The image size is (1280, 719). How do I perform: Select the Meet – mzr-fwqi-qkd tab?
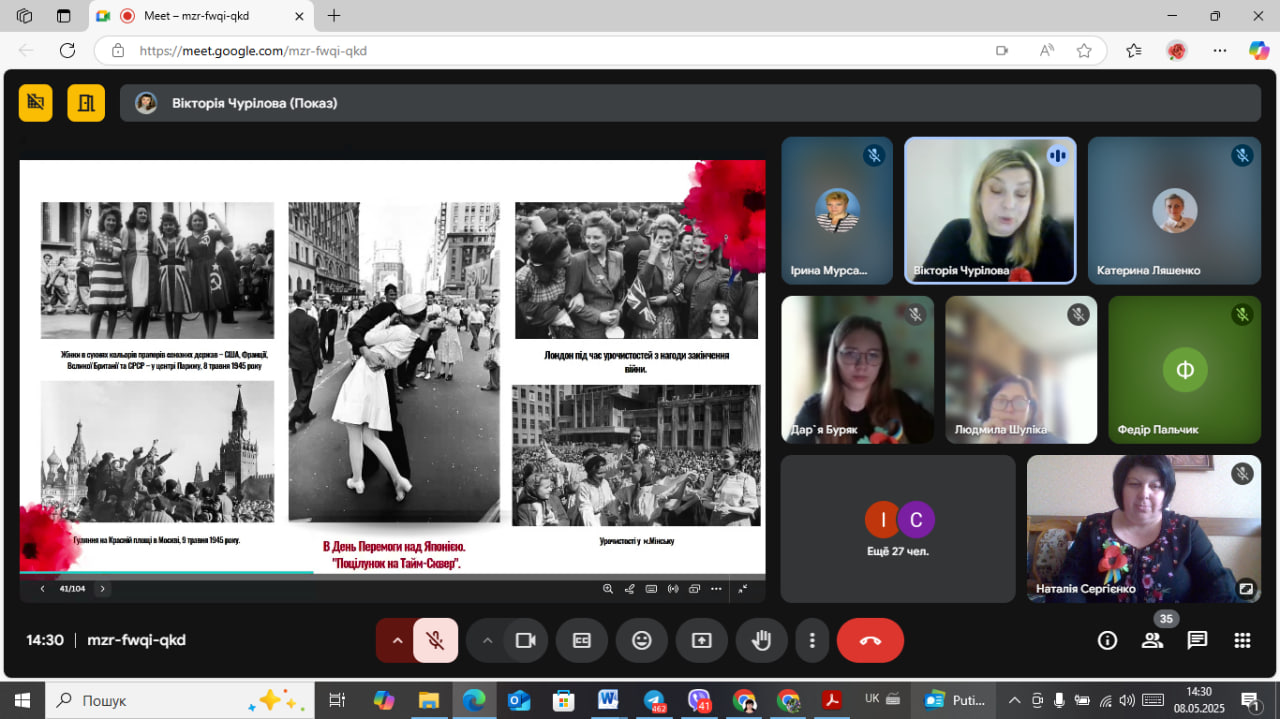(x=202, y=16)
